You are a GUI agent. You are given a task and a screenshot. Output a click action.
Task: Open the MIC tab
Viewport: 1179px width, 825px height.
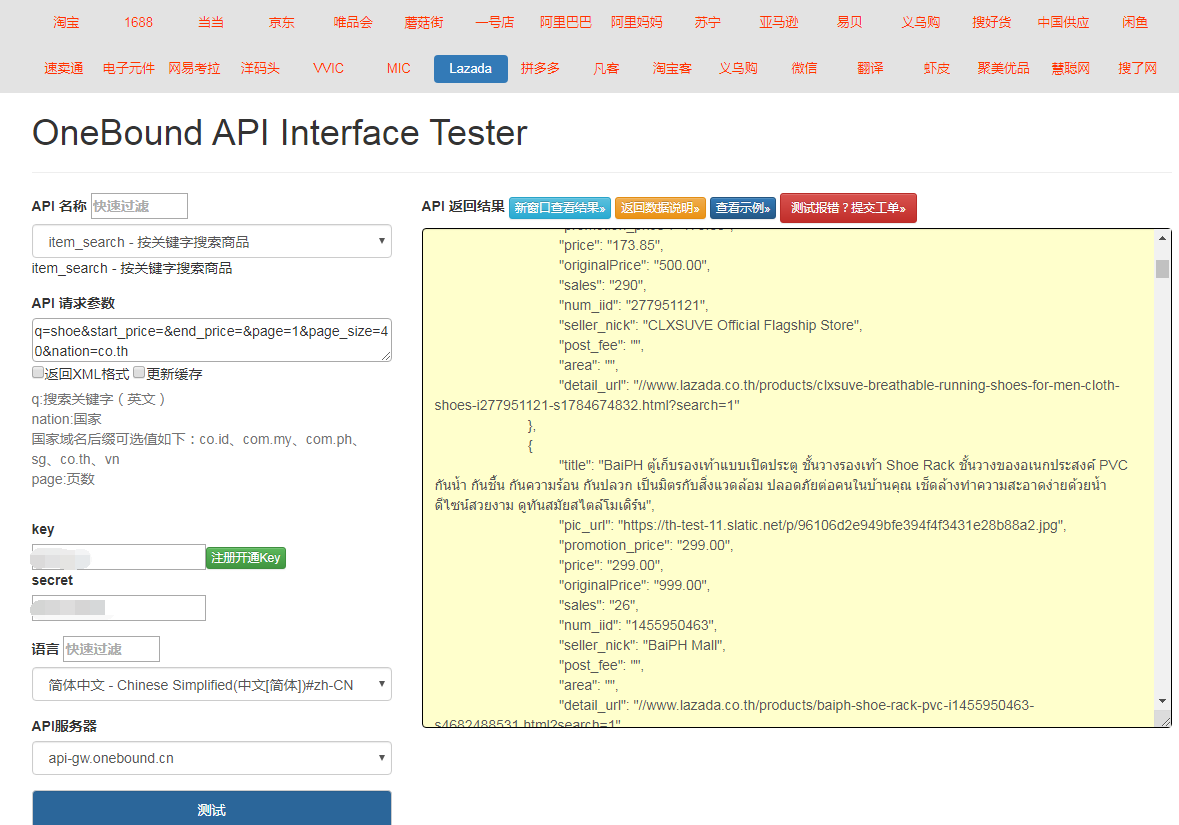[x=399, y=68]
